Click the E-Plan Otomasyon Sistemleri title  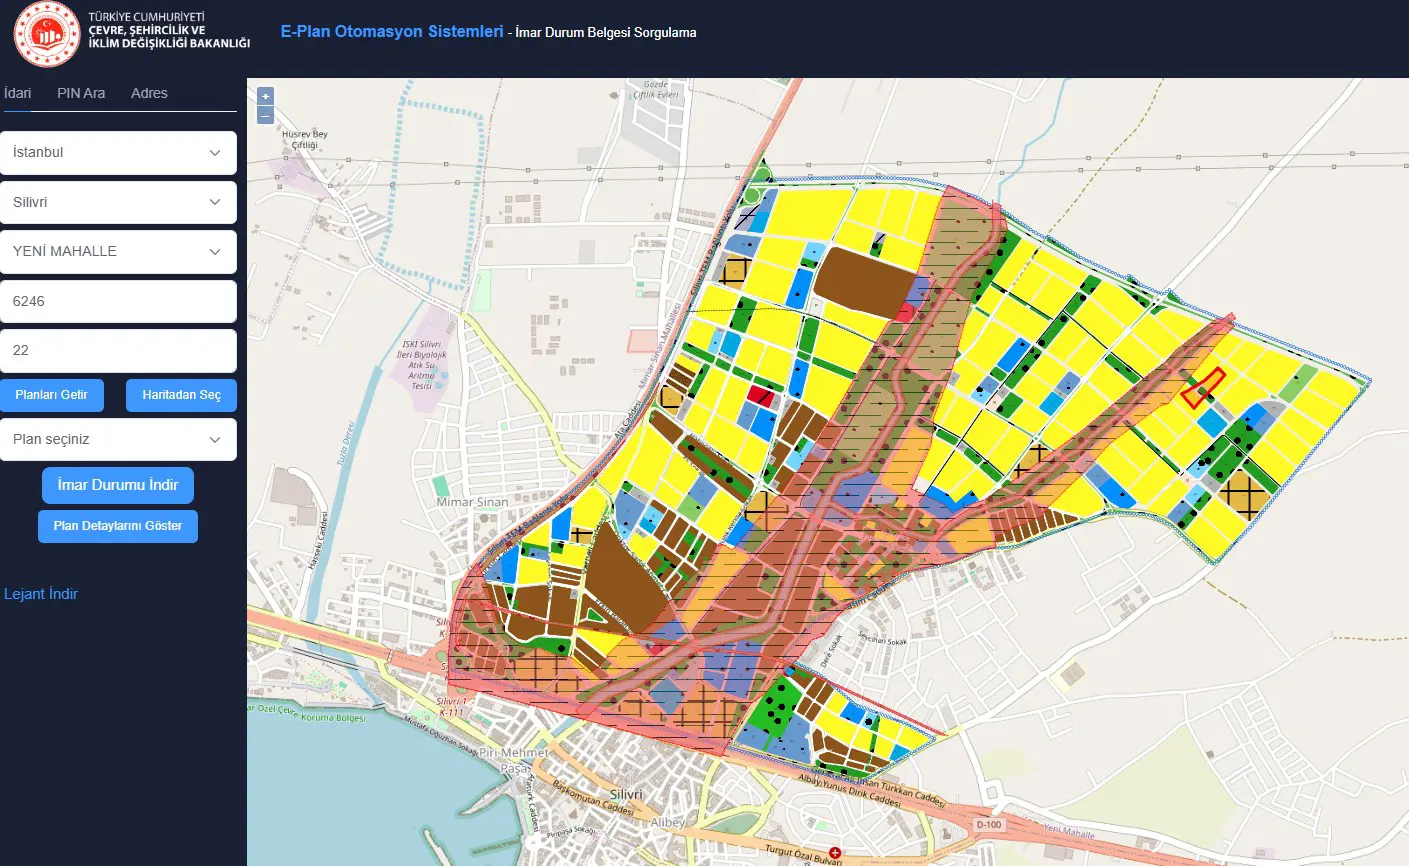[392, 31]
